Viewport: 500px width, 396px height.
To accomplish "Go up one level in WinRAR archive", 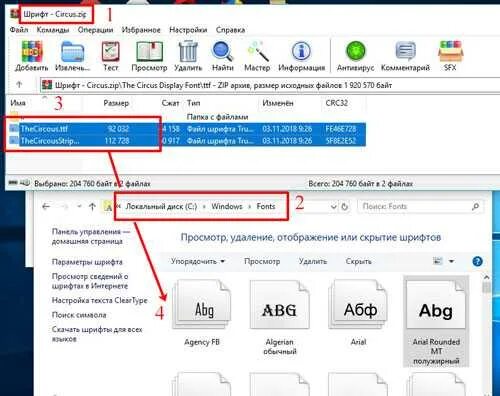I will (19, 85).
